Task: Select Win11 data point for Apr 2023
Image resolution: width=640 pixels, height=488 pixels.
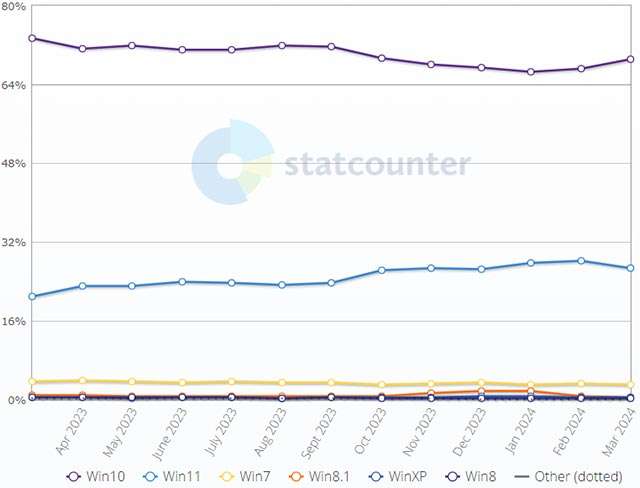Action: 82,286
